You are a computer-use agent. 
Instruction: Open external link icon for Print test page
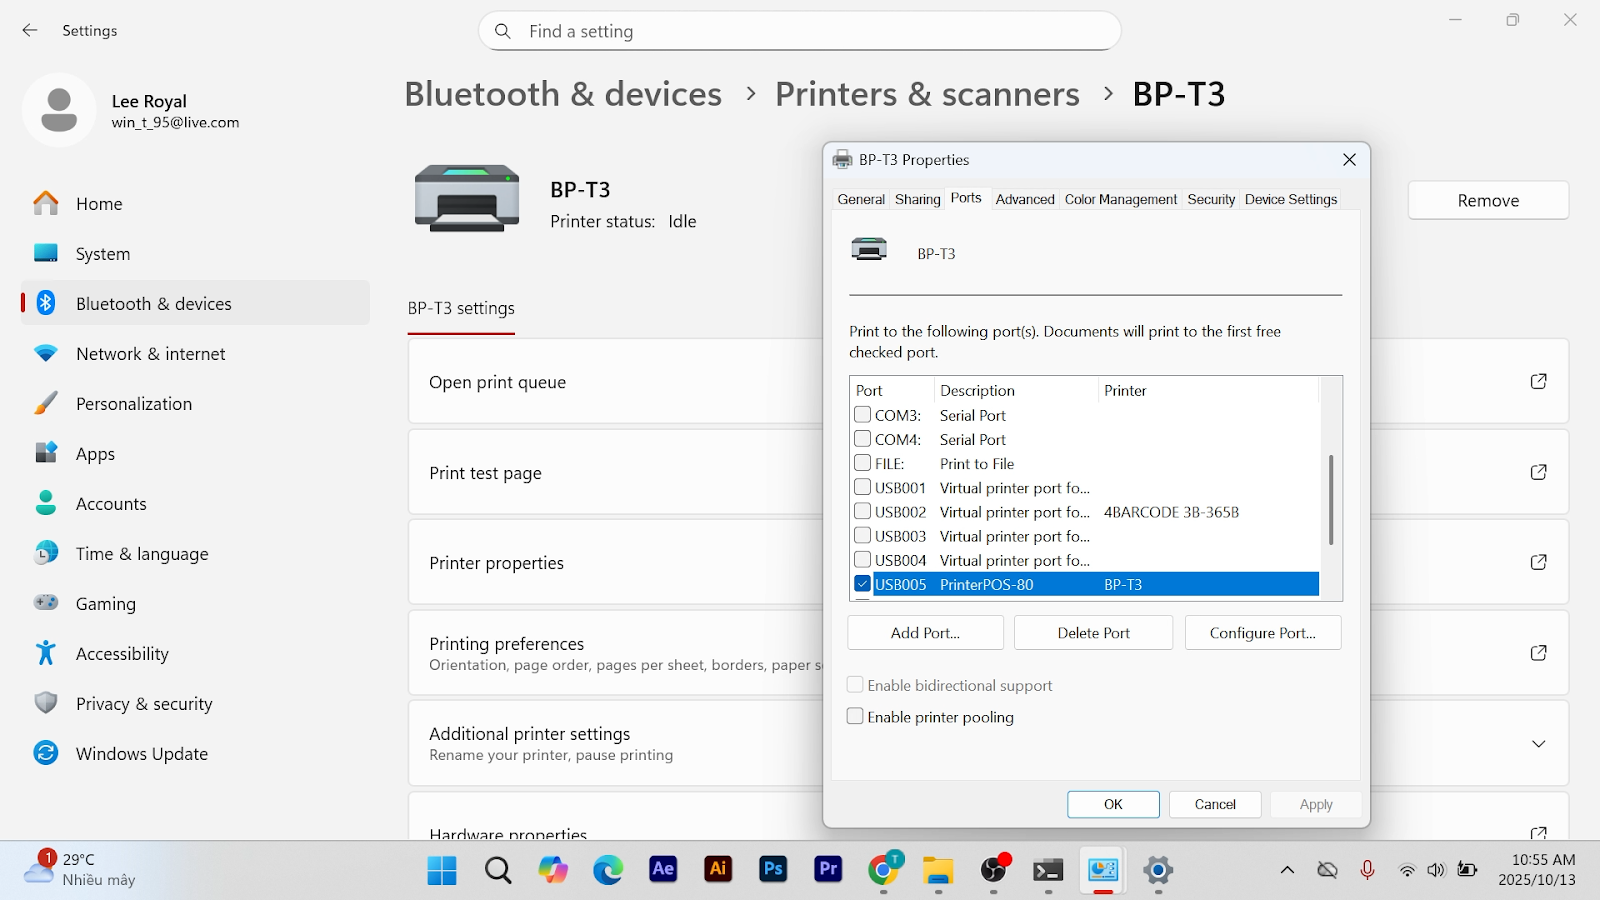(x=1538, y=472)
